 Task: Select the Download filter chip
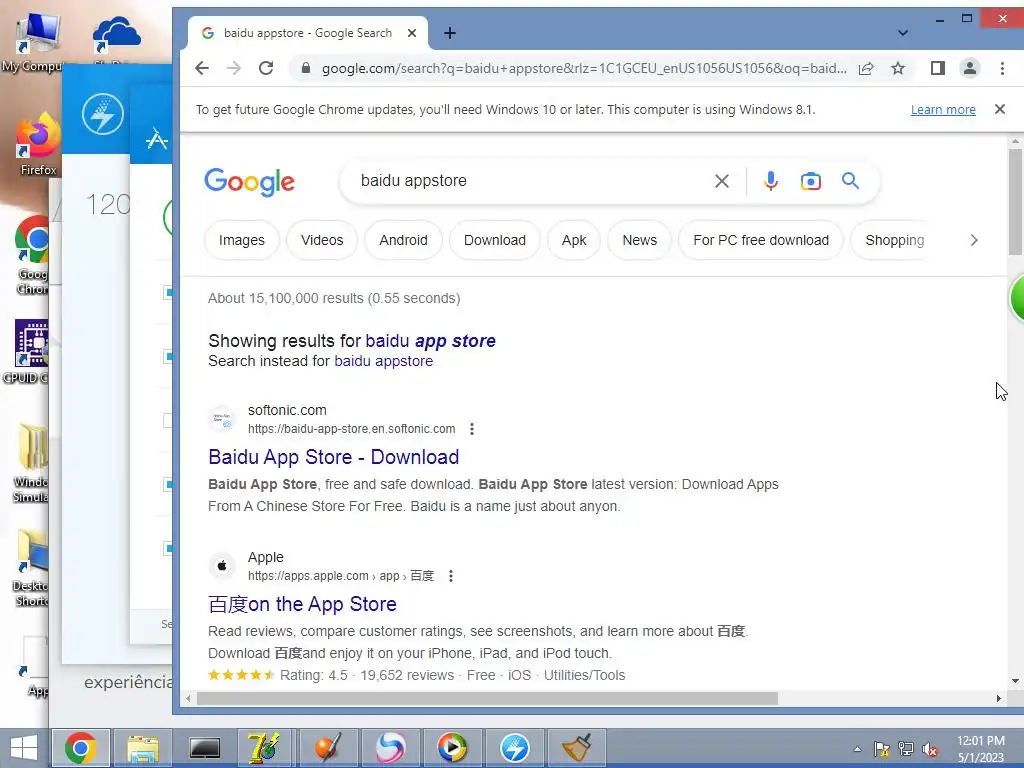tap(495, 240)
